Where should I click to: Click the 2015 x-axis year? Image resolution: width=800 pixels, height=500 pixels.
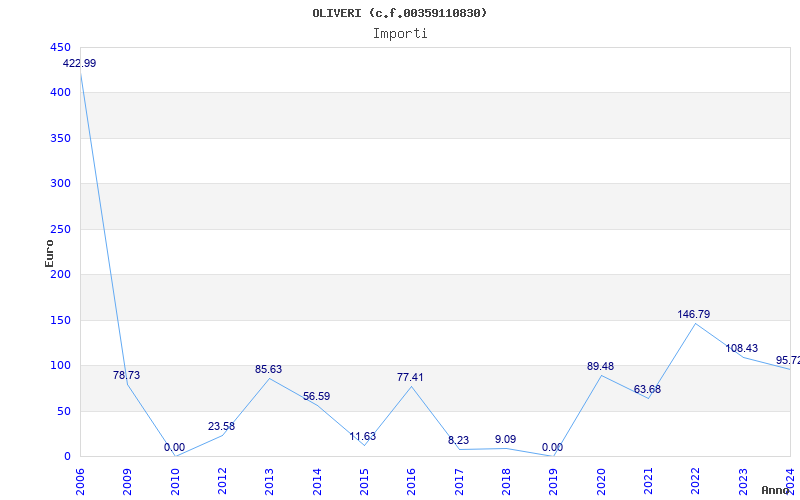click(x=364, y=481)
